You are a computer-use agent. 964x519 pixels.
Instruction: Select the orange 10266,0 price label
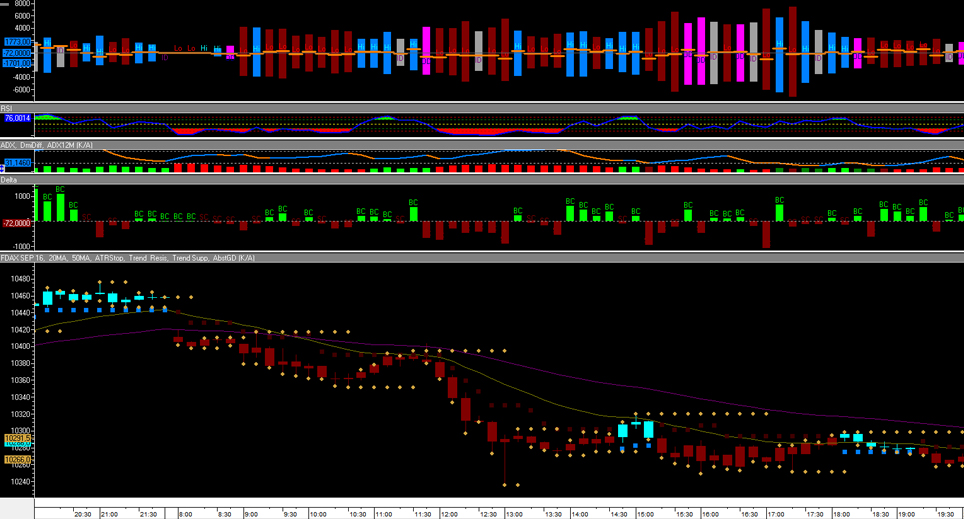17,459
